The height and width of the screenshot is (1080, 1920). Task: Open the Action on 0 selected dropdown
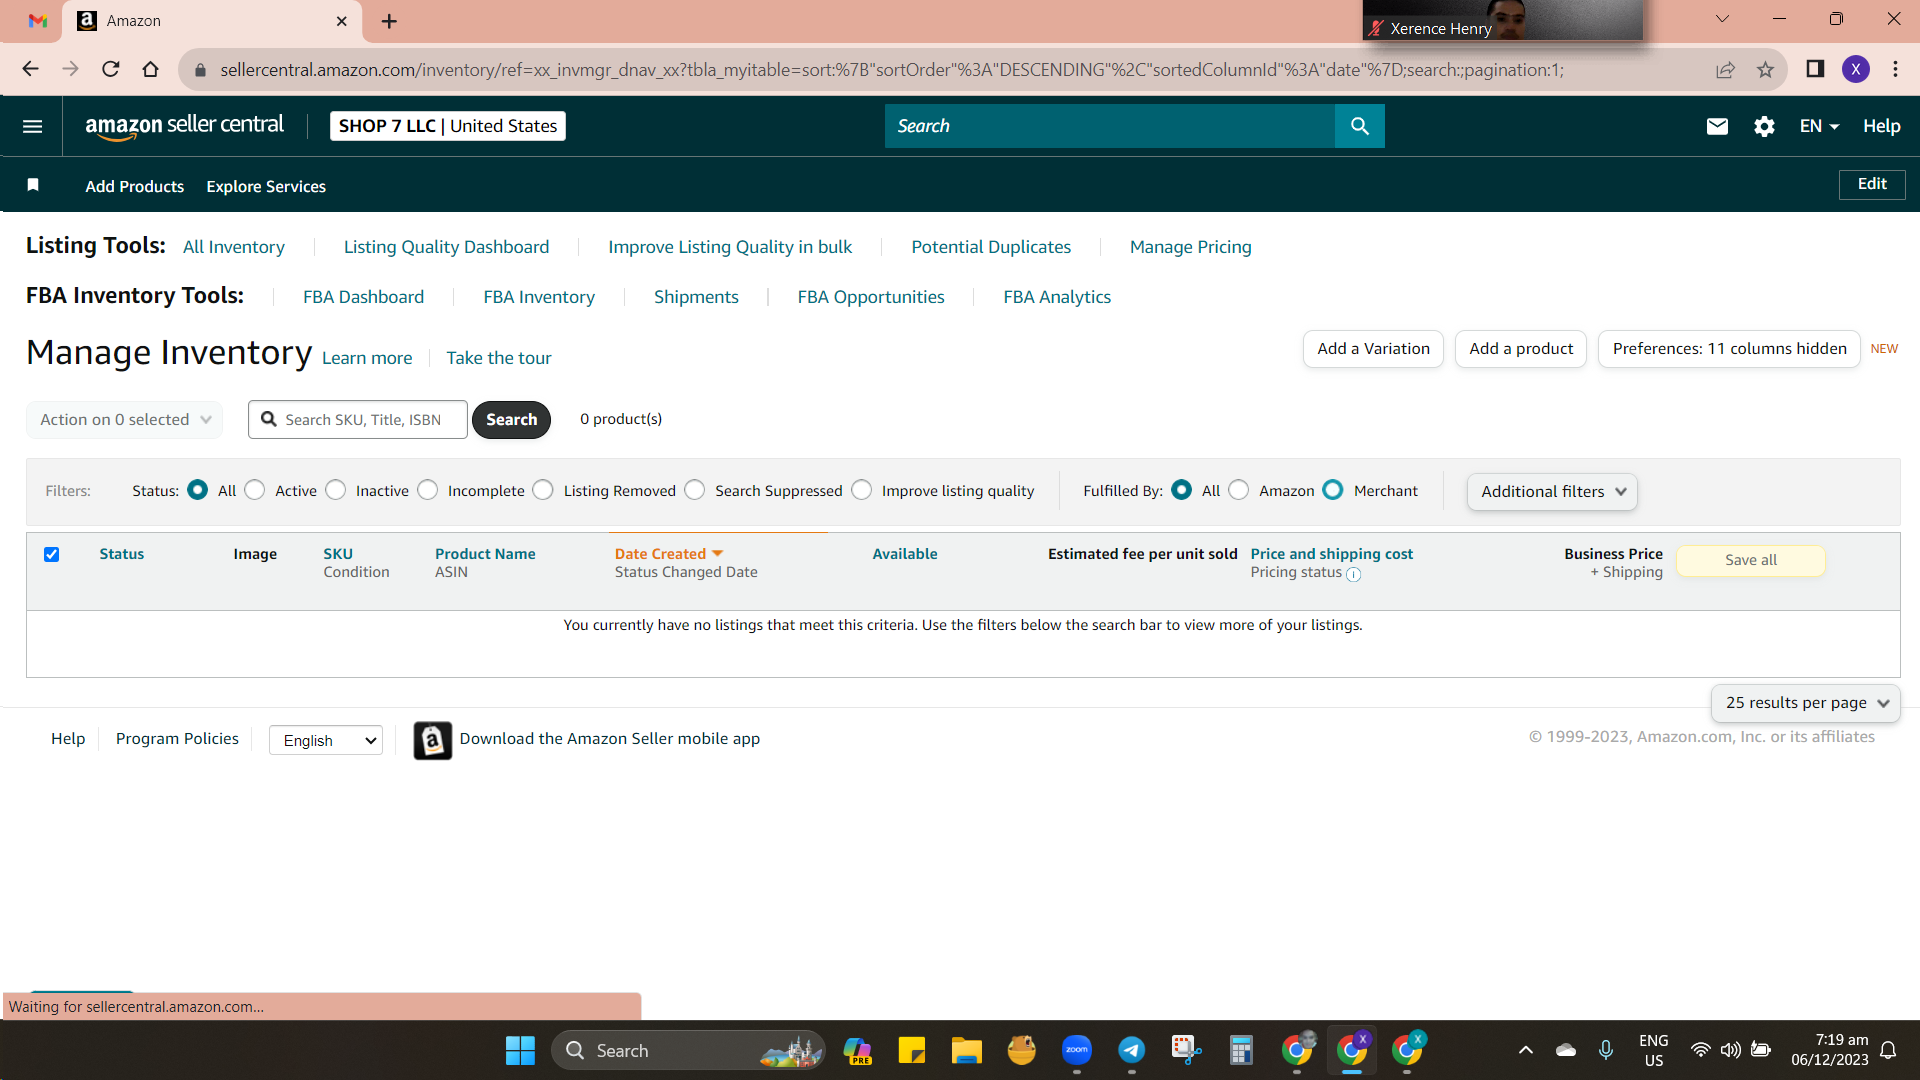point(125,420)
